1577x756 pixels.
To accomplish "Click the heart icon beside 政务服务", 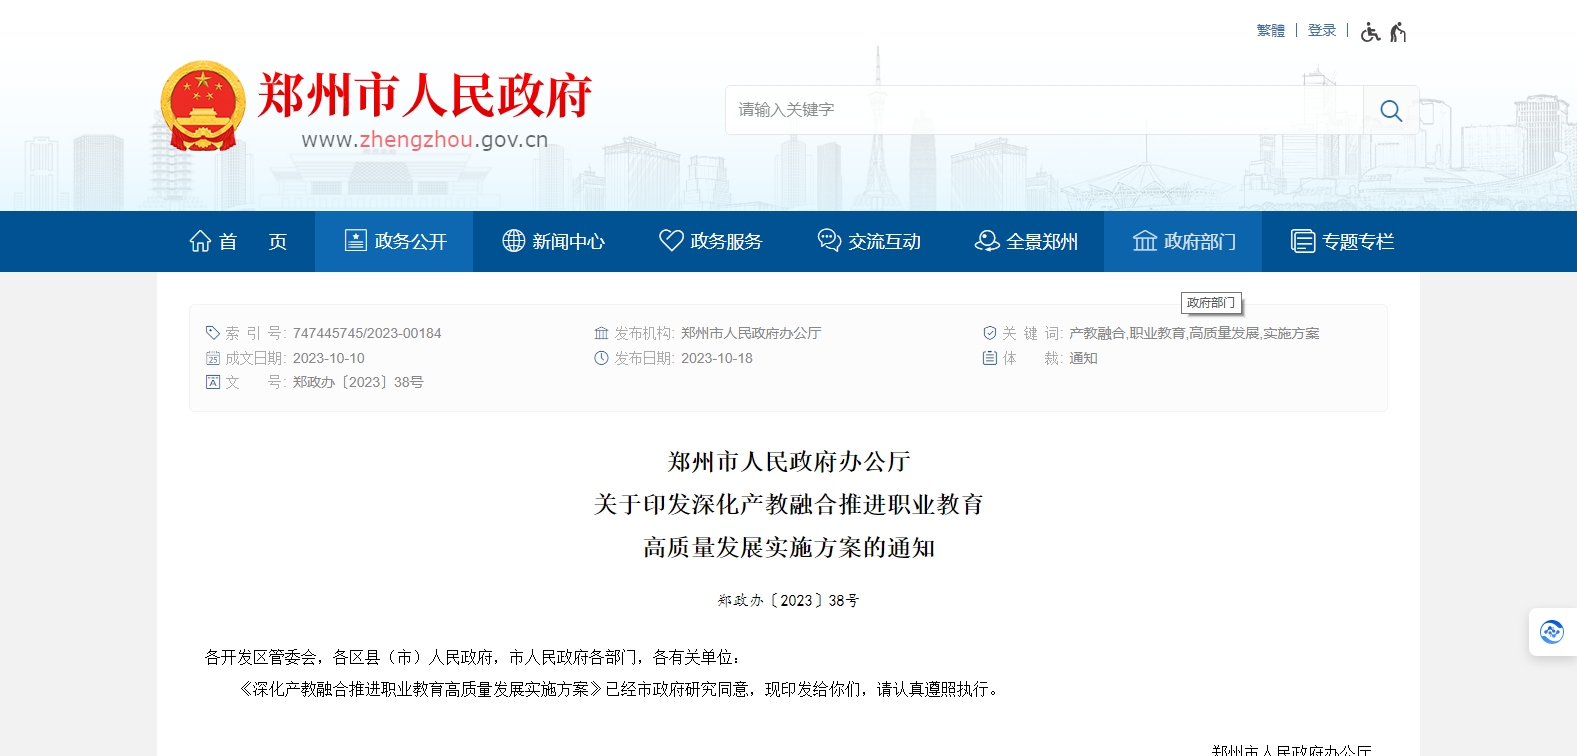I will tap(671, 241).
